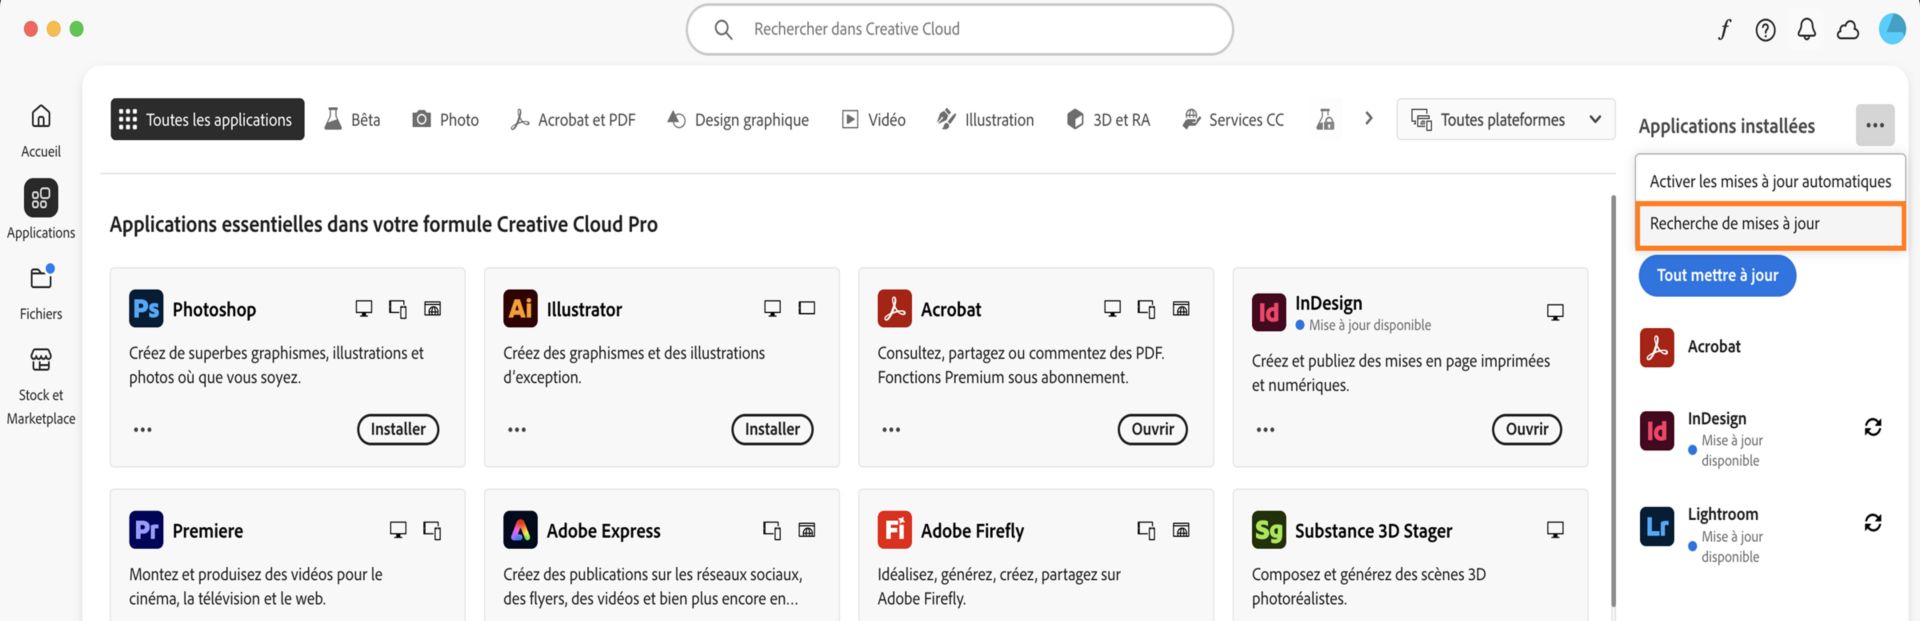The width and height of the screenshot is (1920, 621).
Task: Select Toutes les applications tab
Action: 207,120
